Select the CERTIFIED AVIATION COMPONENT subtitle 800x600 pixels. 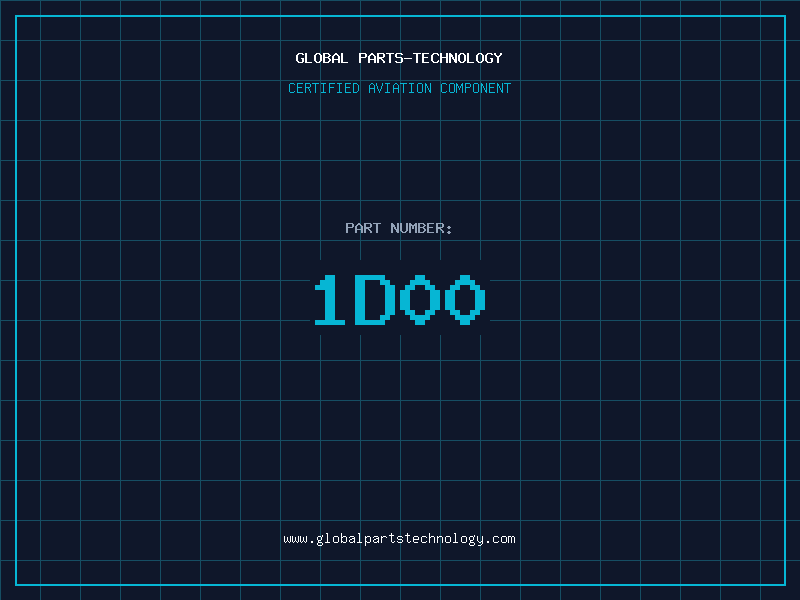pyautogui.click(x=399, y=88)
